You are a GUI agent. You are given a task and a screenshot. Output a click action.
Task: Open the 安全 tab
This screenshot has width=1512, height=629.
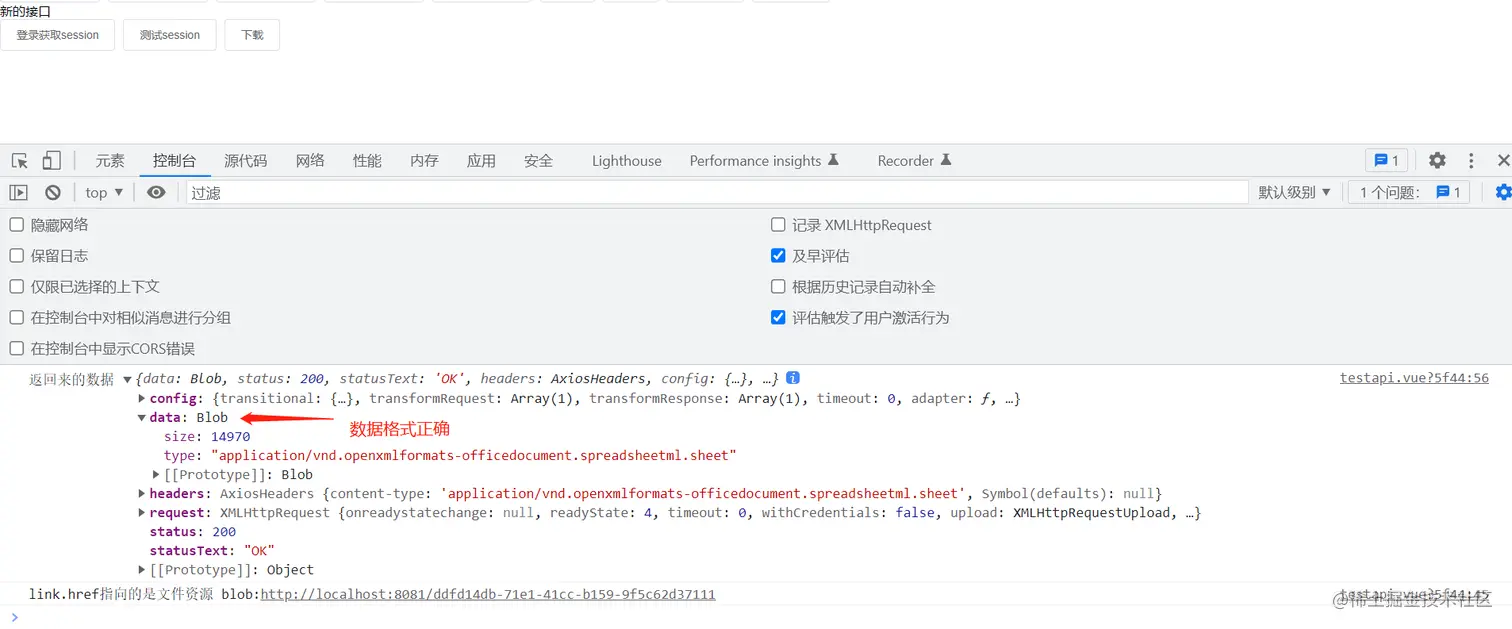(x=538, y=161)
